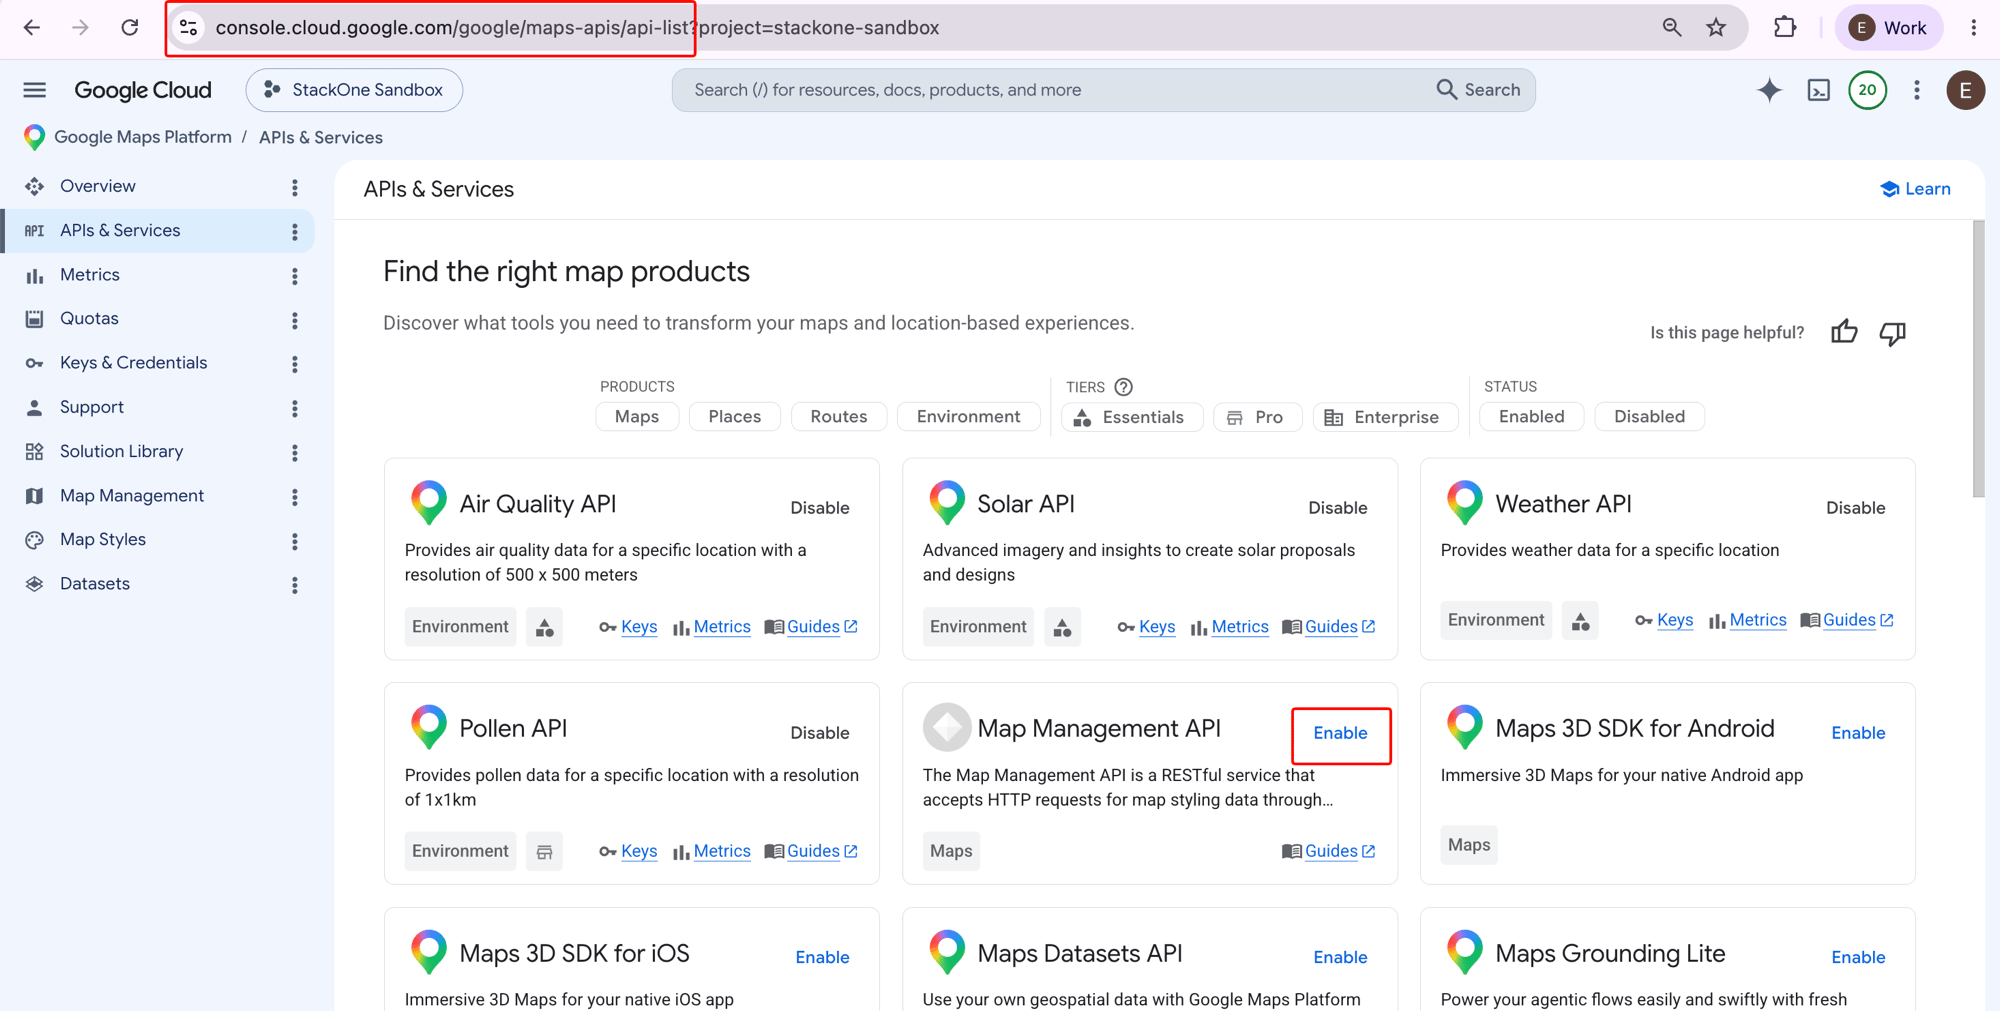Toggle the Environment product filter chip
This screenshot has height=1011, width=2000.
pos(968,417)
